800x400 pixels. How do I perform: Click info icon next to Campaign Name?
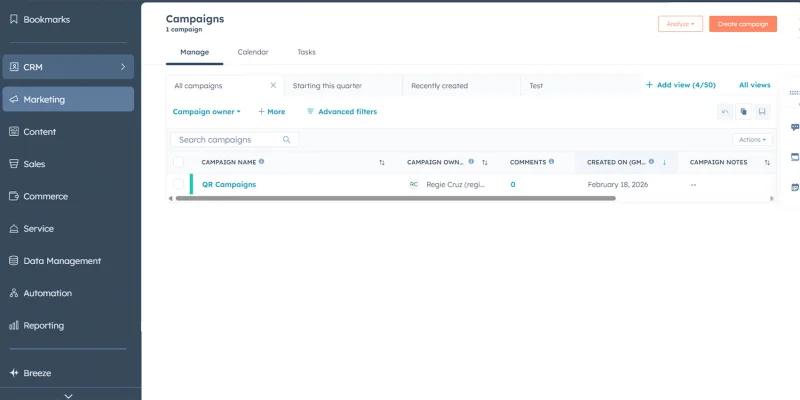(262, 161)
